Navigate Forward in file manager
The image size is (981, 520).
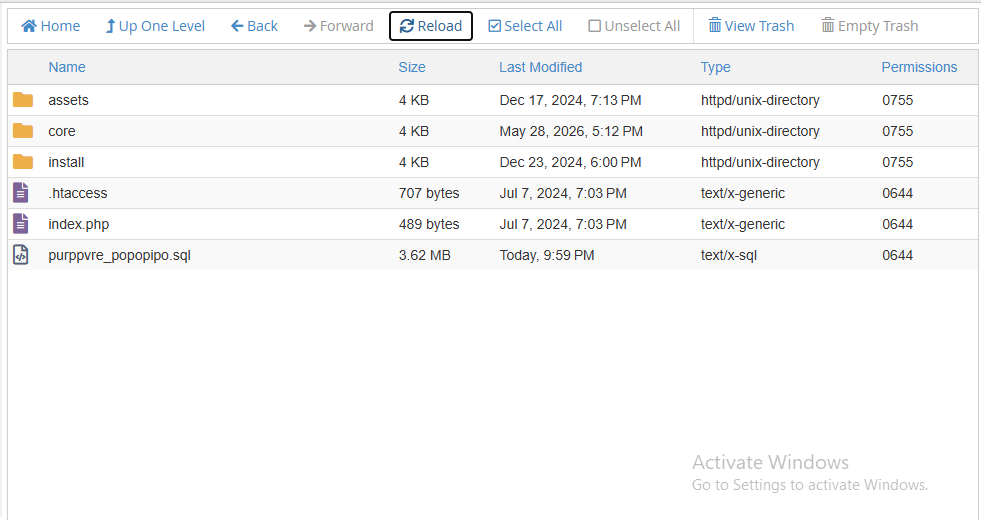(338, 26)
